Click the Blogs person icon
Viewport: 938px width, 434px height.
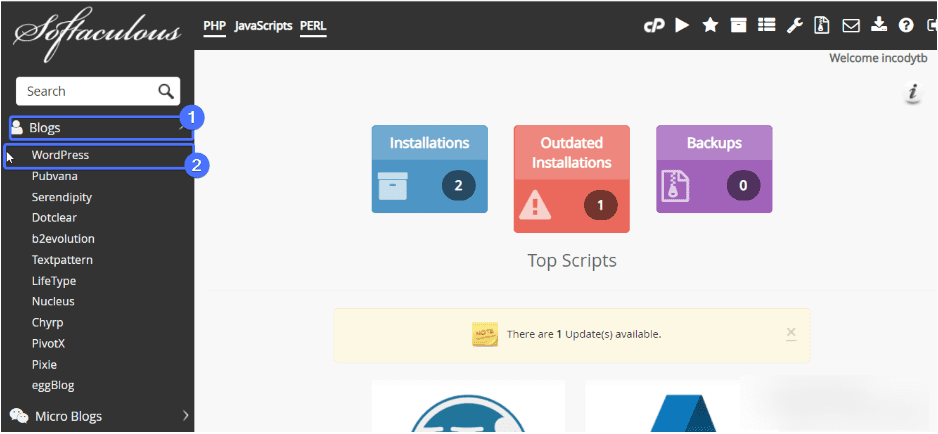click(x=17, y=127)
